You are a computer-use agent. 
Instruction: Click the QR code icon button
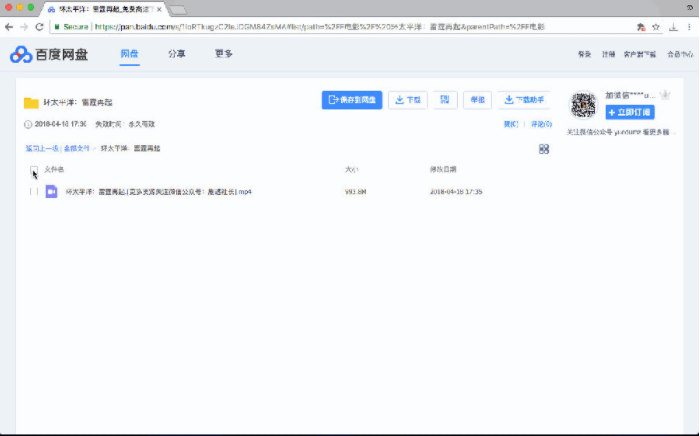click(x=445, y=100)
